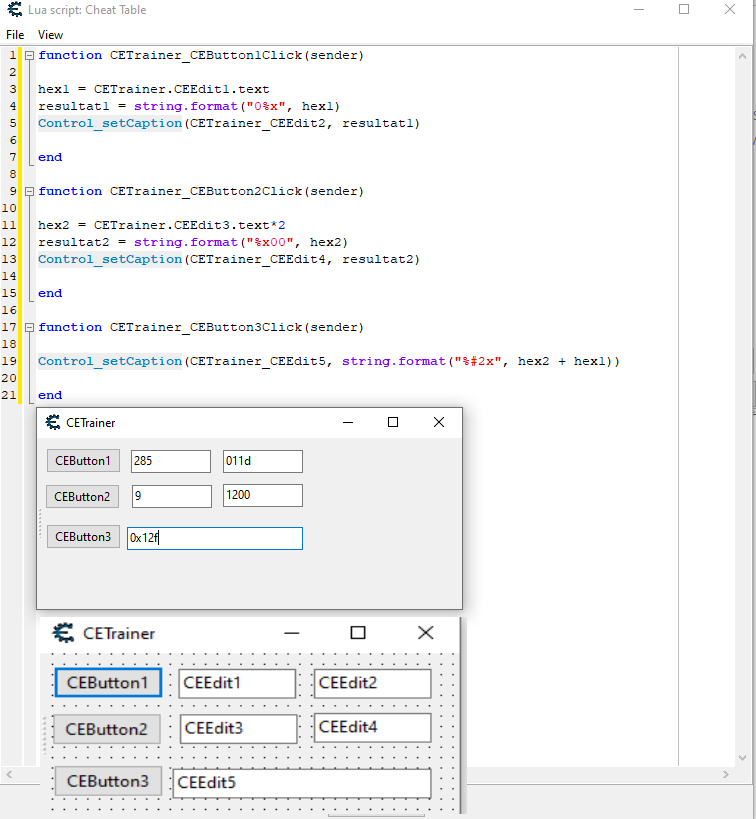This screenshot has width=756, height=819.
Task: Click the CETrainer running window logo icon
Action: coord(54,423)
